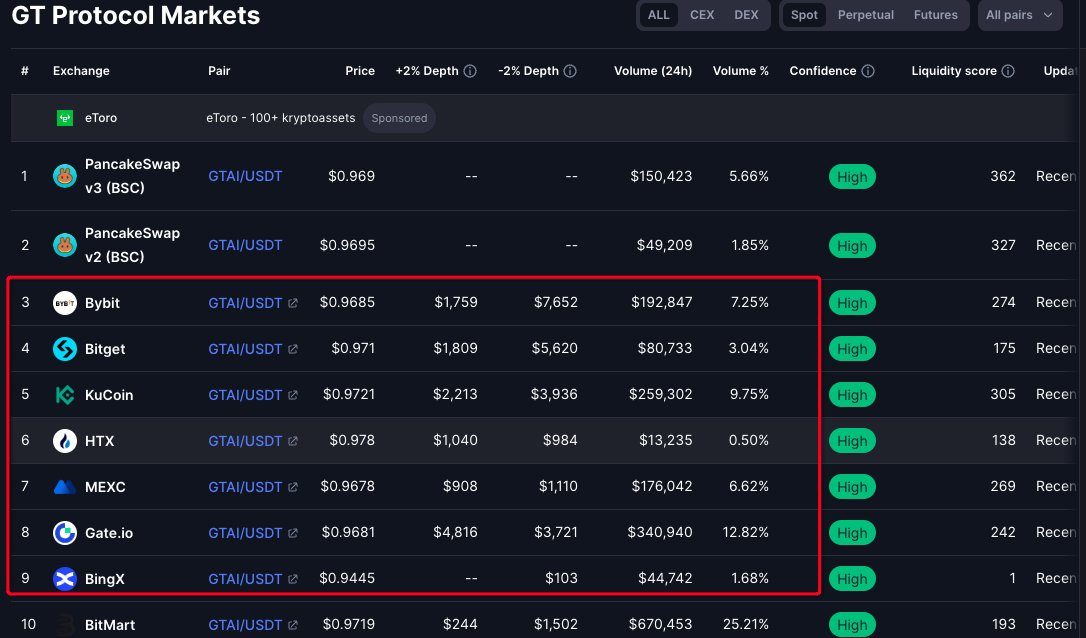This screenshot has width=1086, height=638.
Task: Click PancakeSwap v2 (BSC) exchange logo
Action: click(x=64, y=245)
